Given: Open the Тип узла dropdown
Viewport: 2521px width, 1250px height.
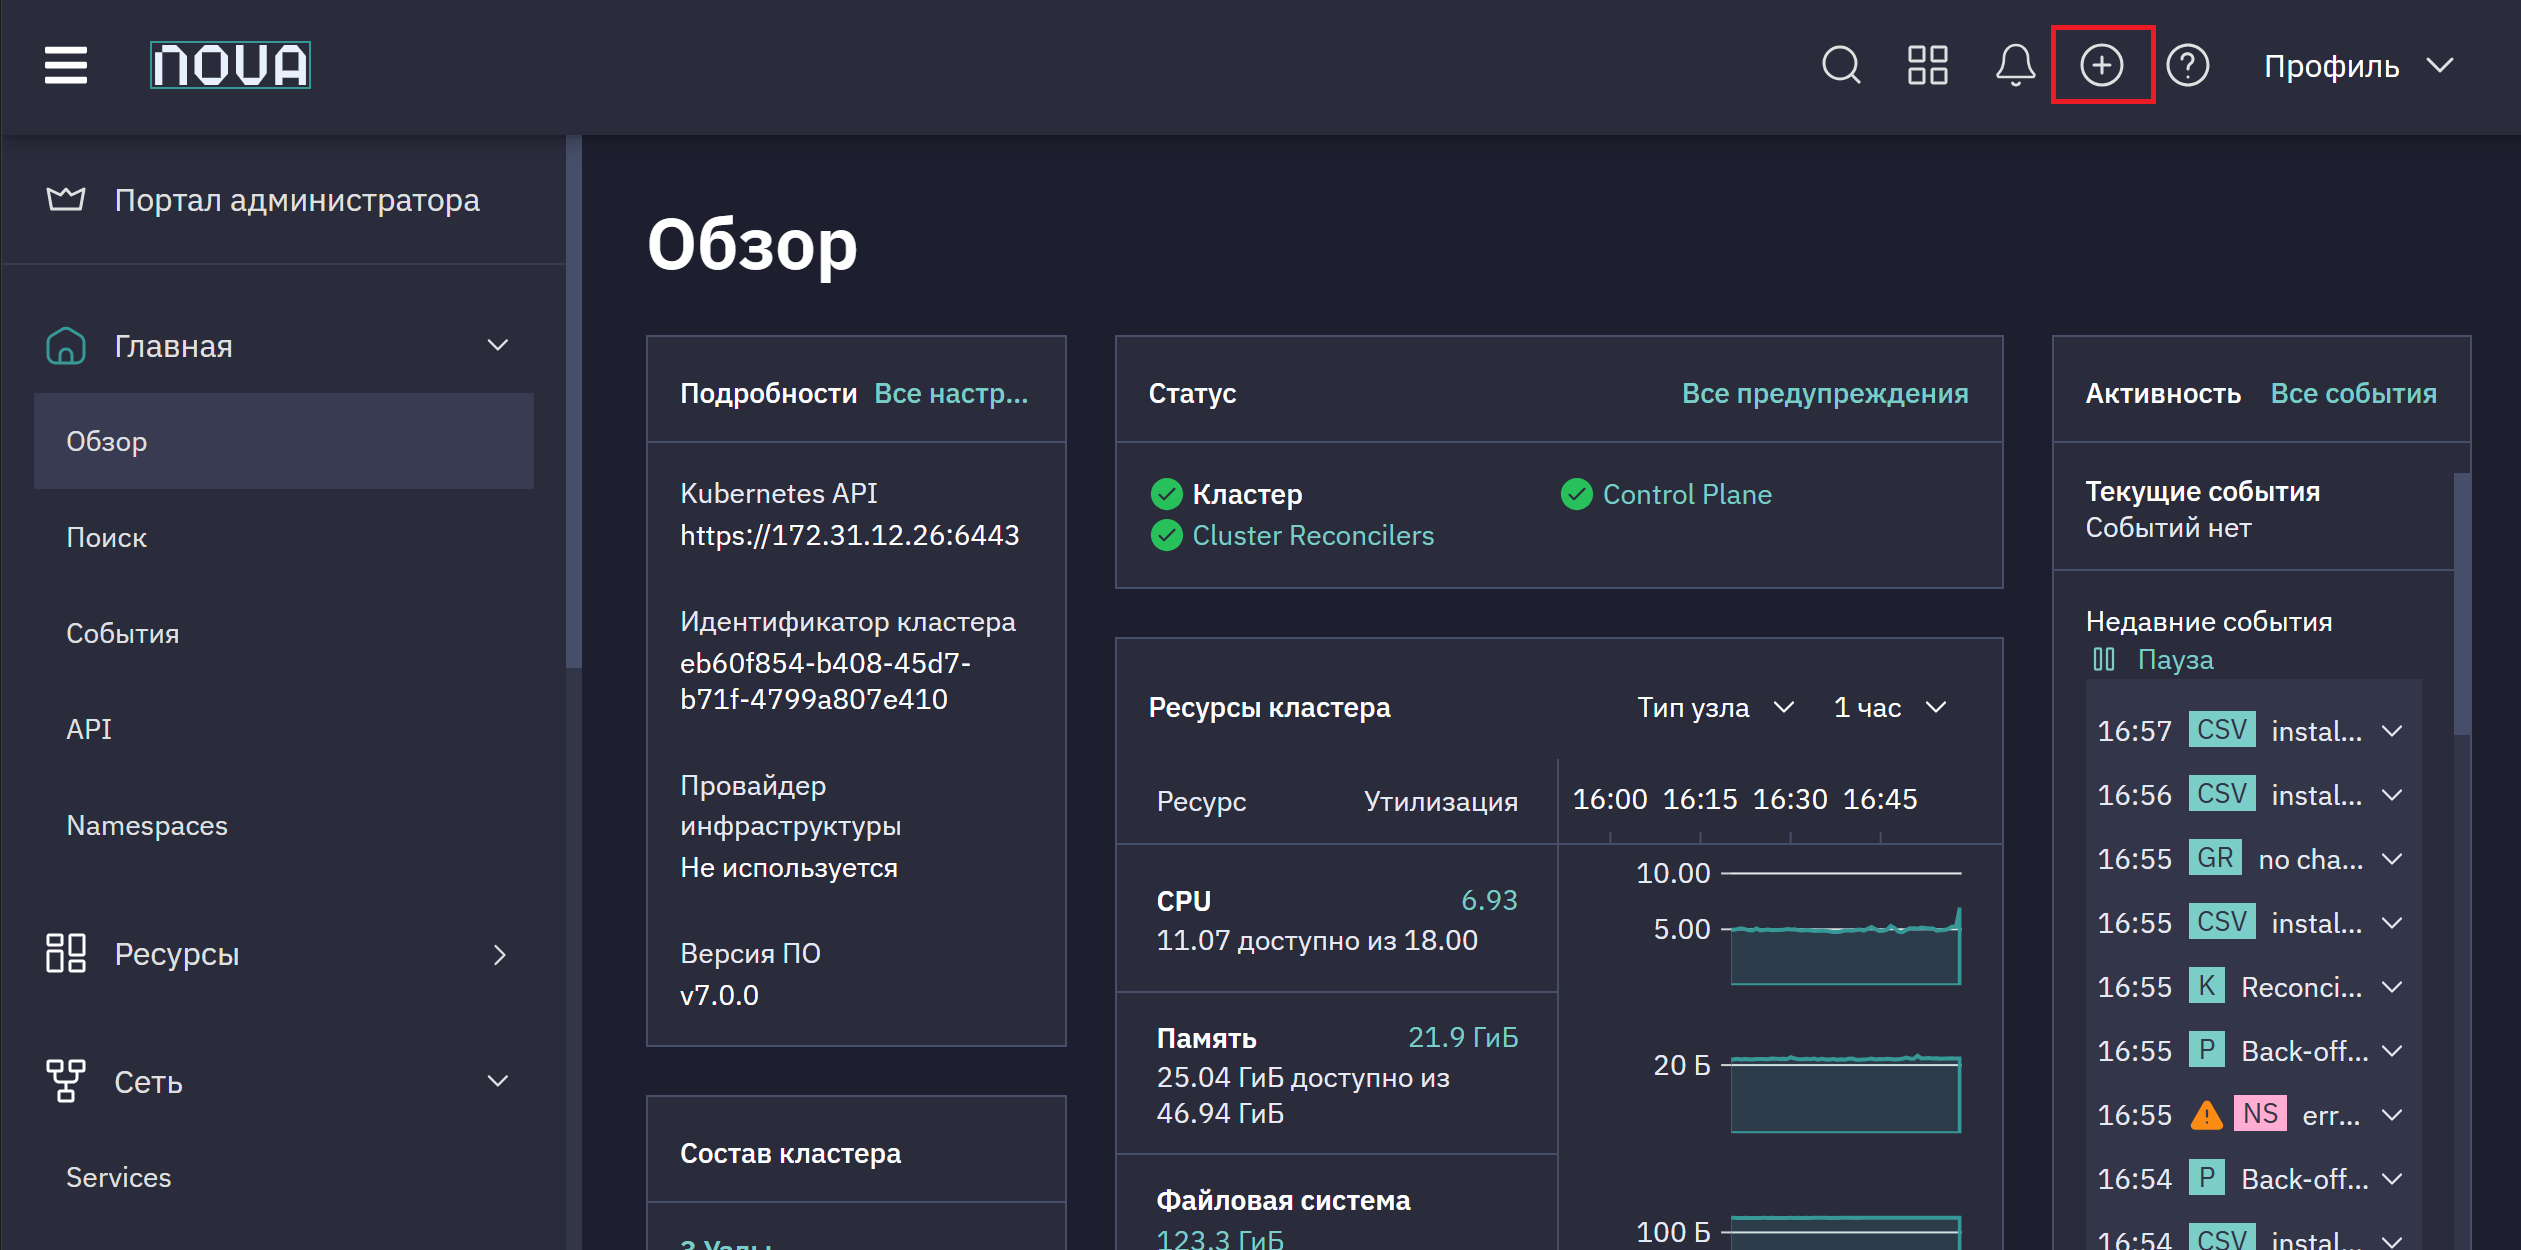Looking at the screenshot, I should [1715, 707].
